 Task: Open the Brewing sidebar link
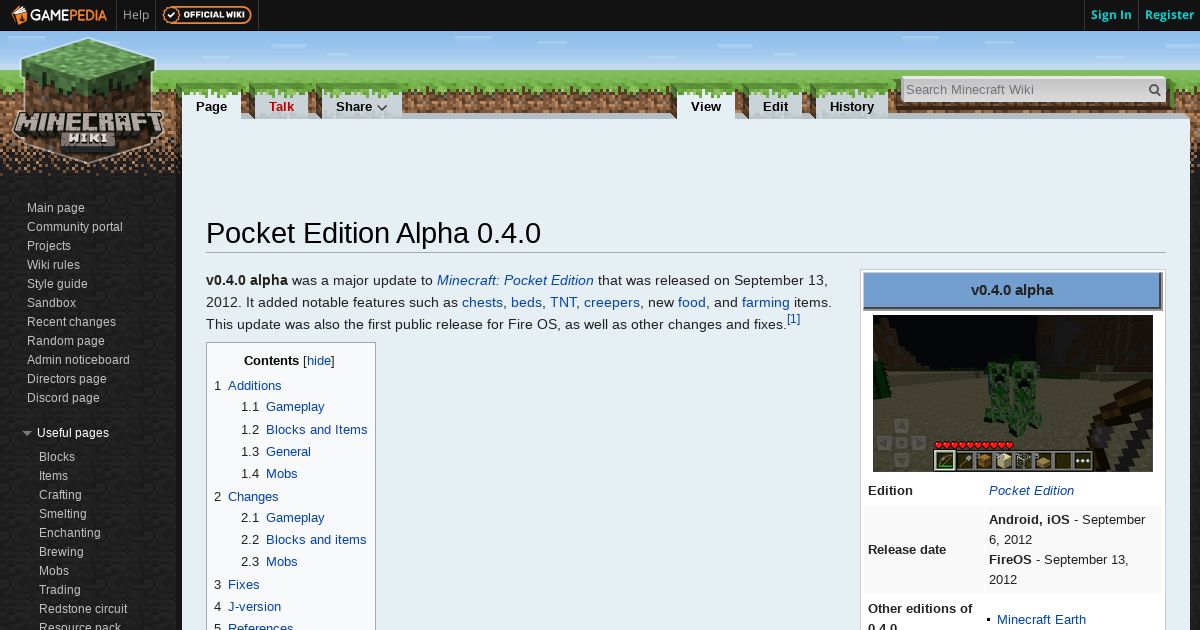point(61,552)
